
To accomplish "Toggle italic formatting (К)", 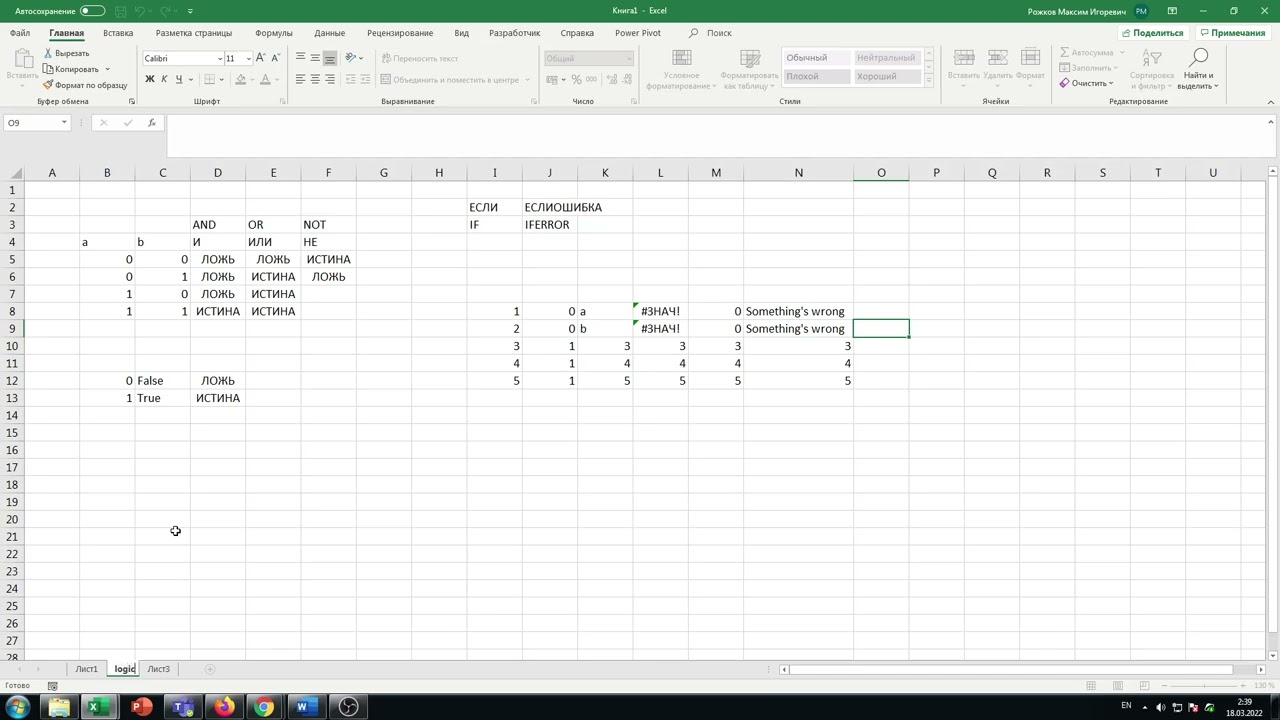I will click(164, 79).
